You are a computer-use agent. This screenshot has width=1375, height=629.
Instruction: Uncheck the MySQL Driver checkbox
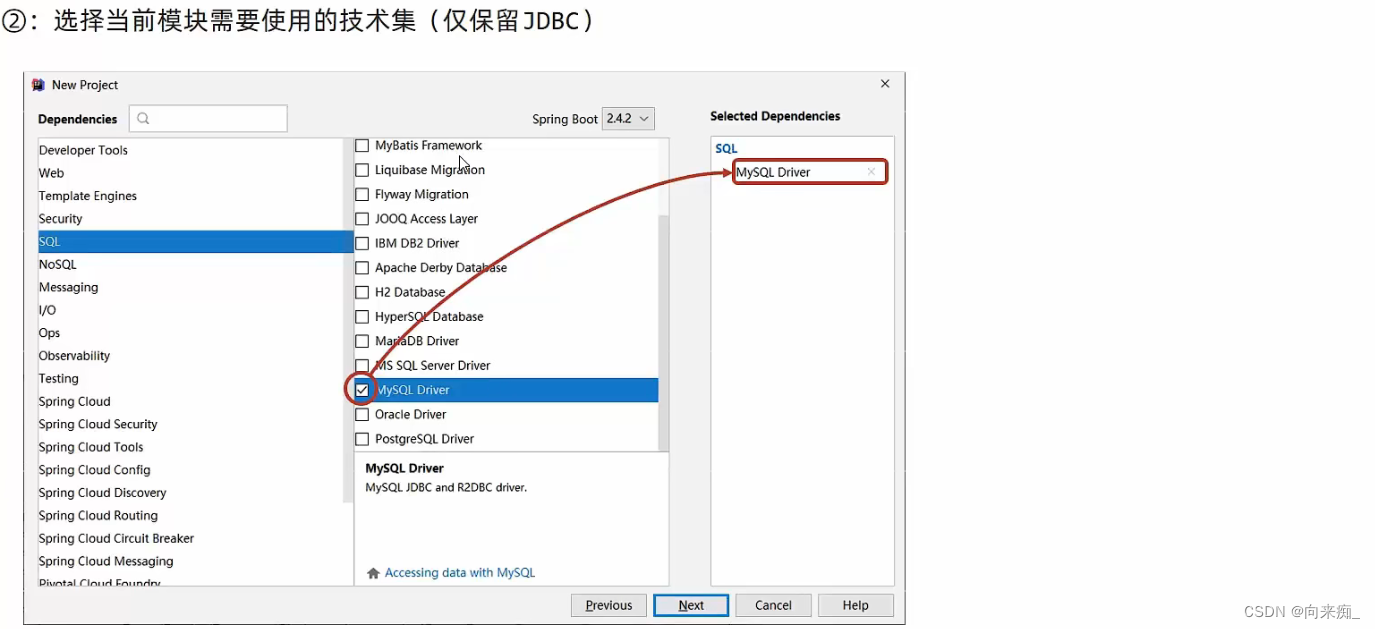(362, 389)
